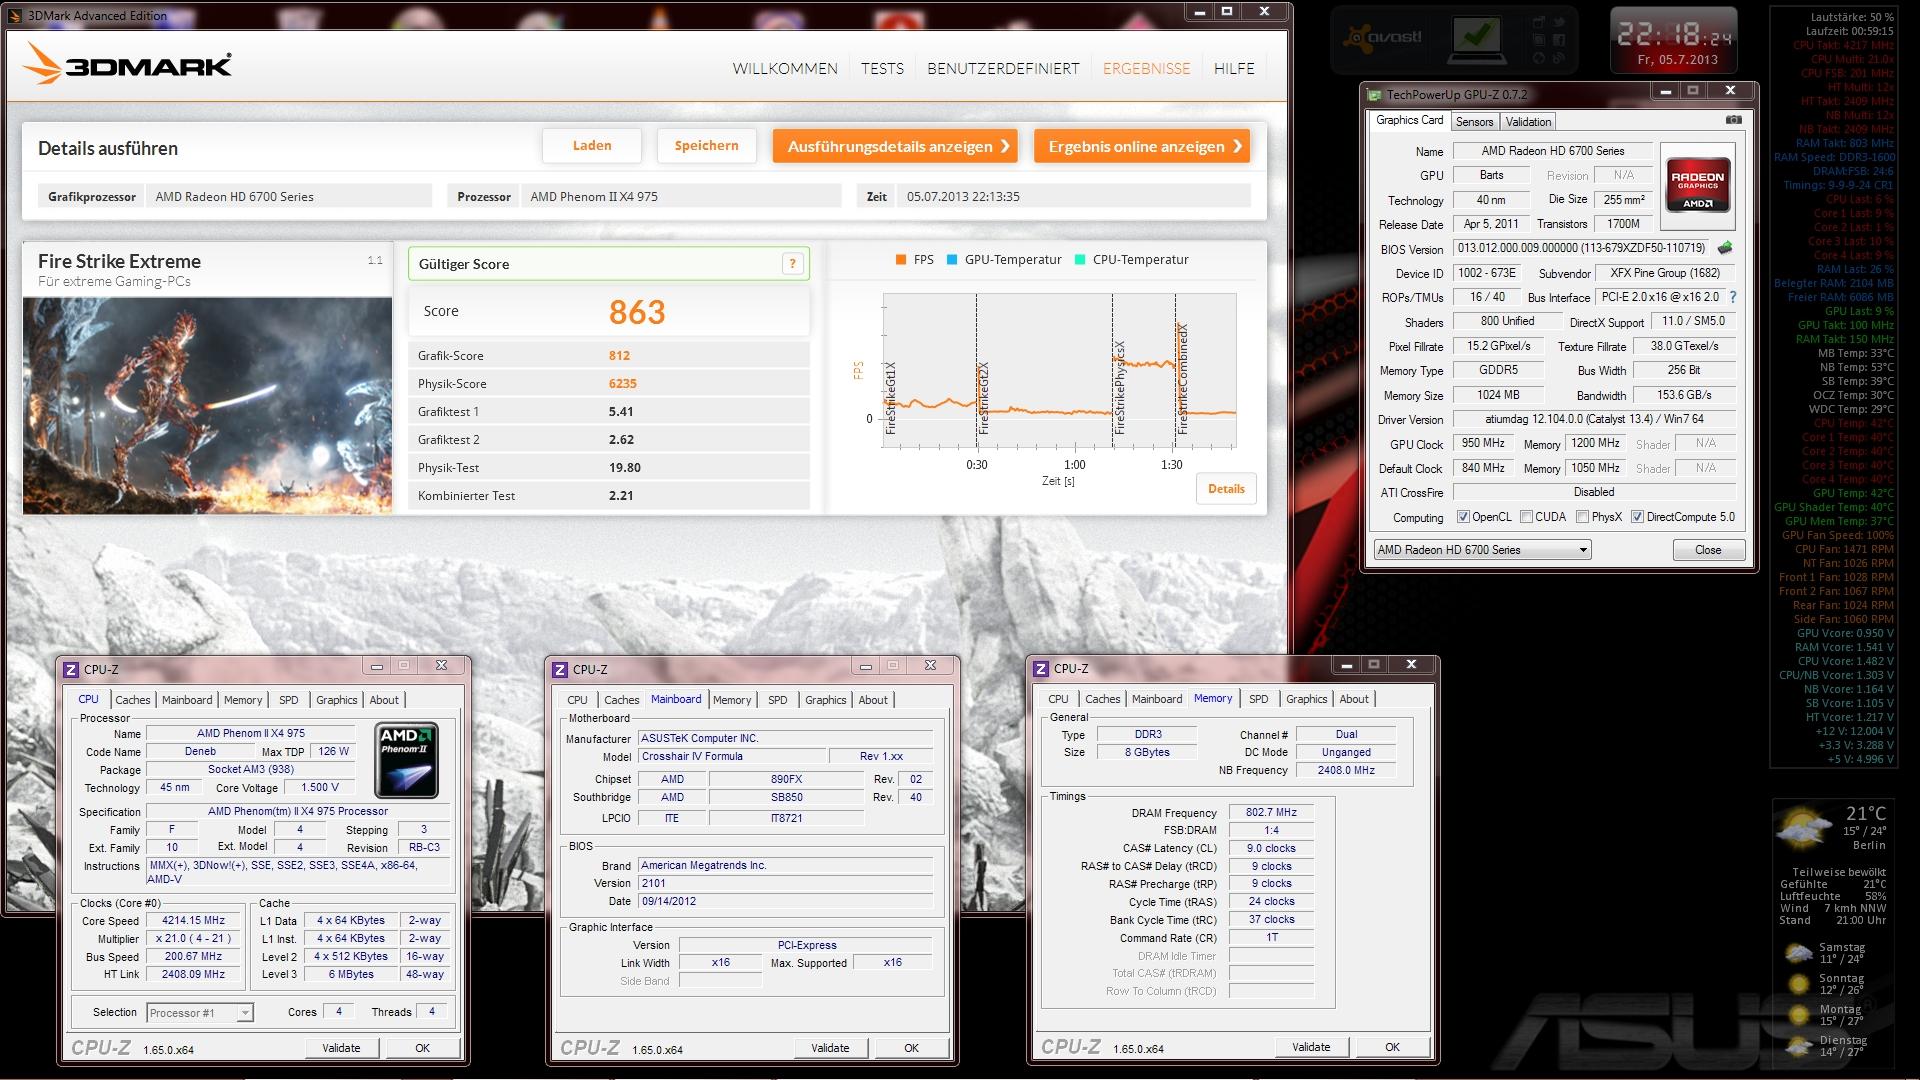Image resolution: width=1920 pixels, height=1080 pixels.
Task: Open SPD tab in the Mainboard CPU-Z window
Action: pos(777,700)
